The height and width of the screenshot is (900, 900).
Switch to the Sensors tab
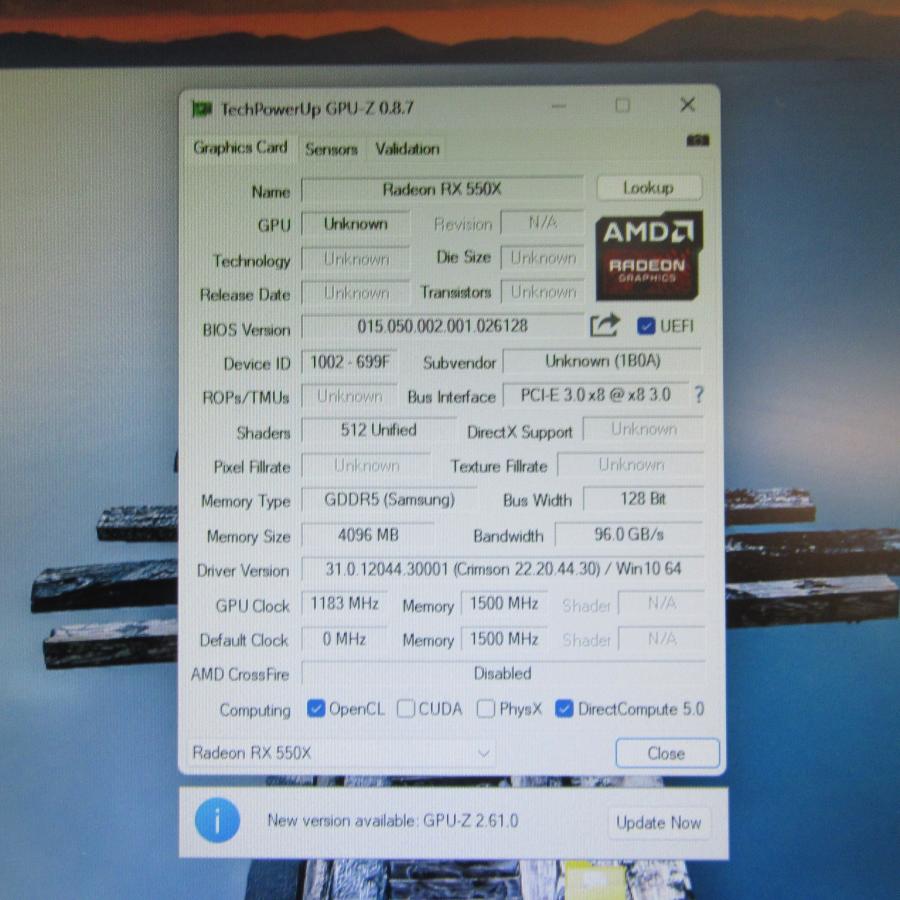point(331,148)
